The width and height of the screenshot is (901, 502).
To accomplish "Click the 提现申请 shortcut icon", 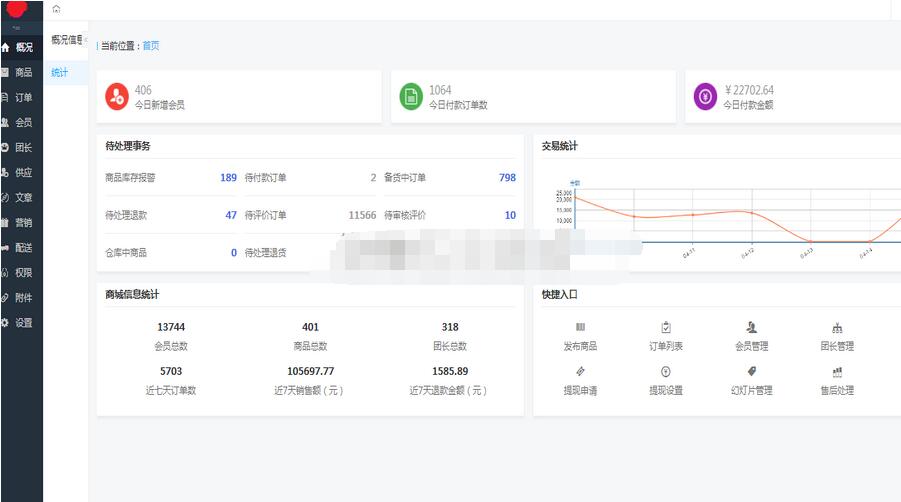I will [x=580, y=372].
